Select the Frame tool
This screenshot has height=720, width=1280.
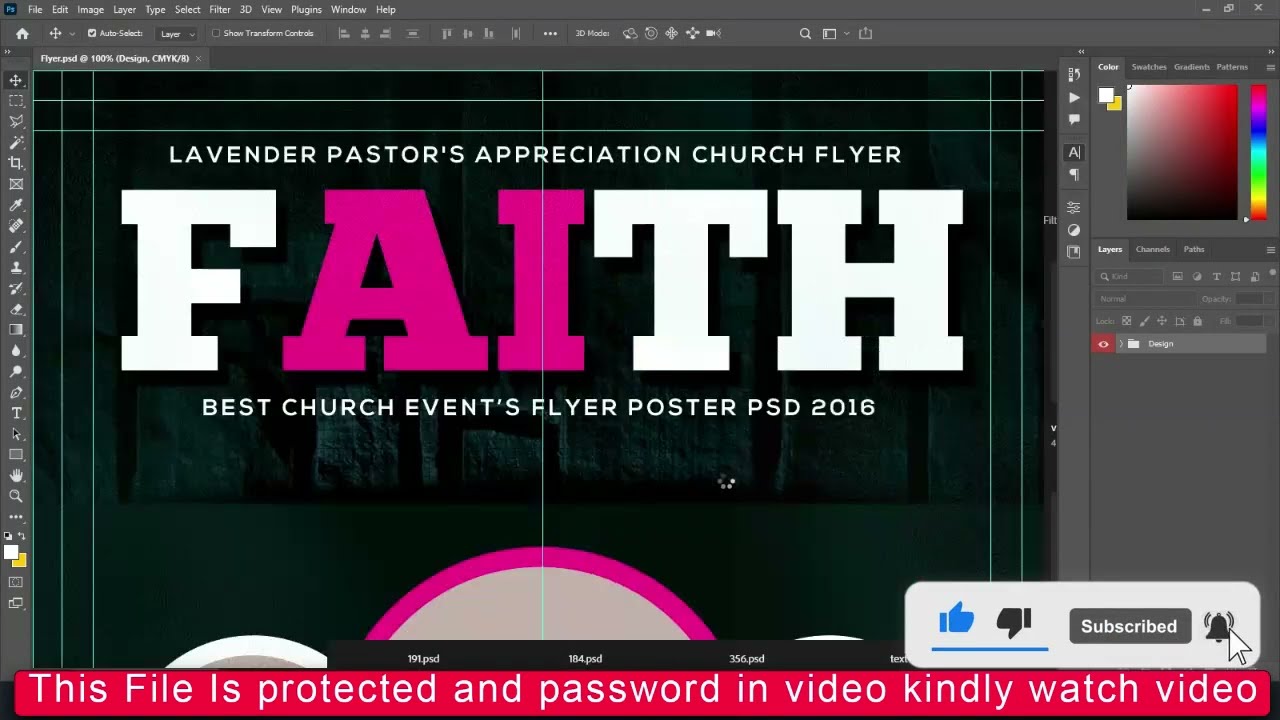(x=16, y=184)
